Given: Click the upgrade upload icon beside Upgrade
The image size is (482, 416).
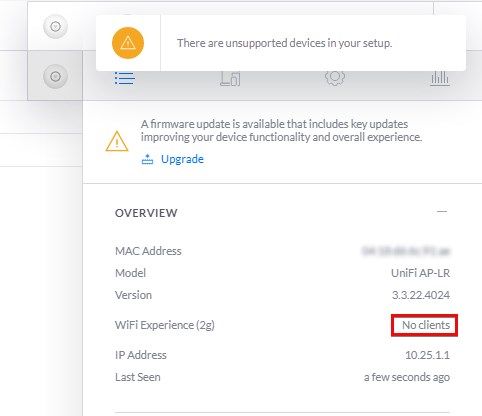Looking at the screenshot, I should (x=147, y=159).
